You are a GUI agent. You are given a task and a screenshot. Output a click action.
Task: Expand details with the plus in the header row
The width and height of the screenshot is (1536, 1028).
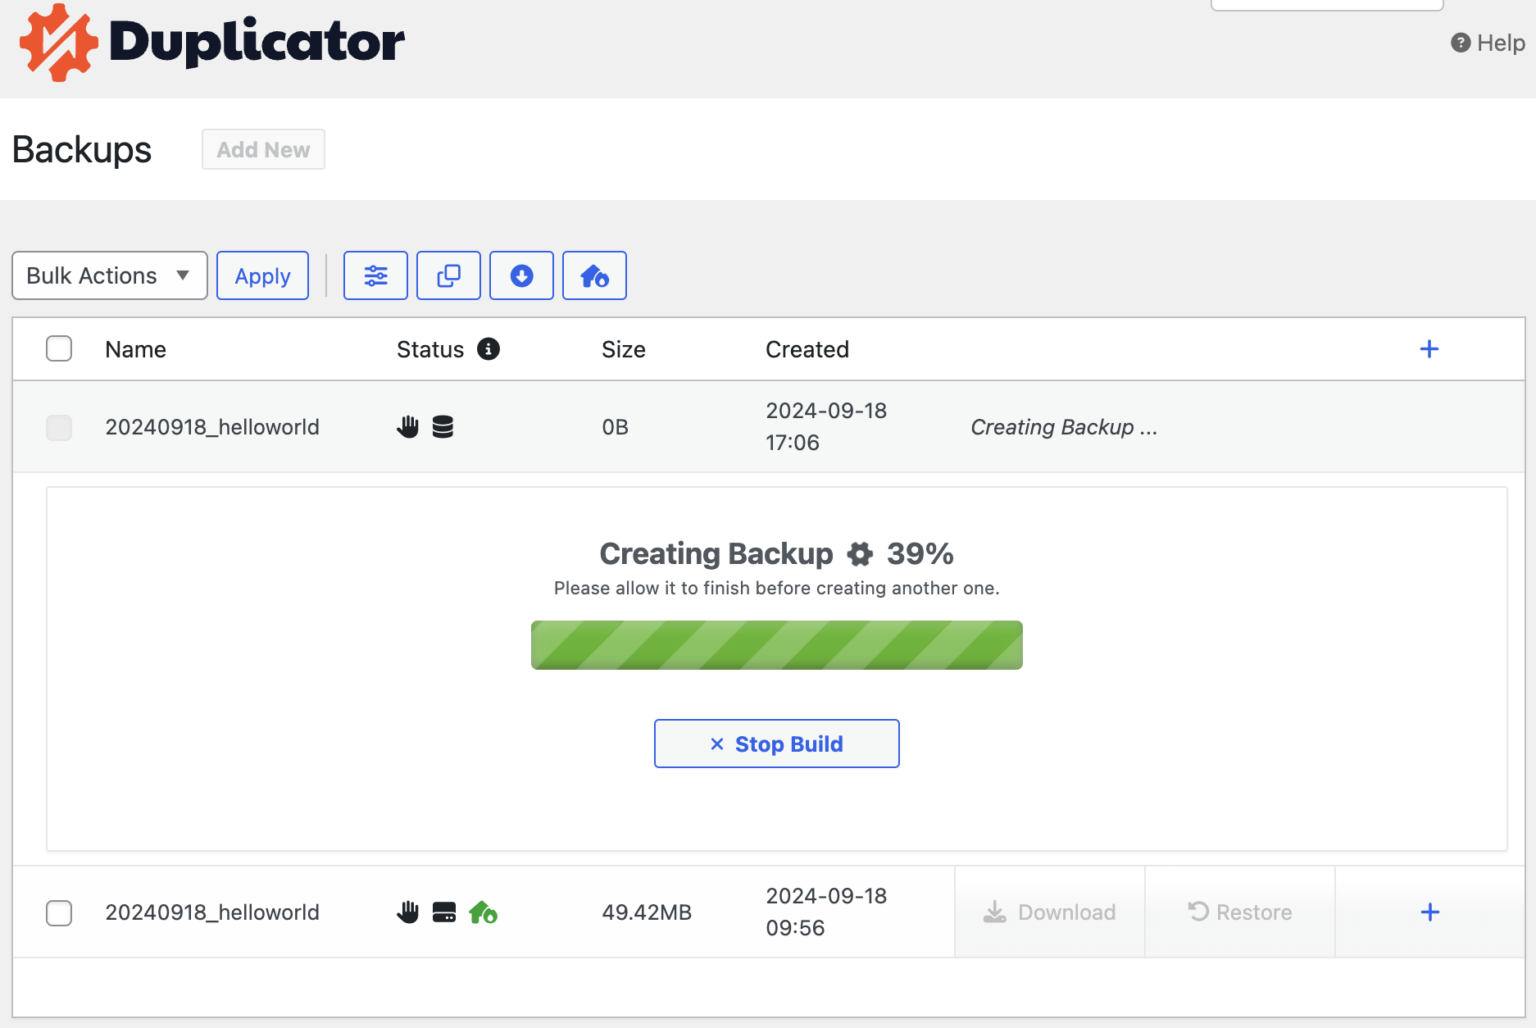pos(1429,349)
